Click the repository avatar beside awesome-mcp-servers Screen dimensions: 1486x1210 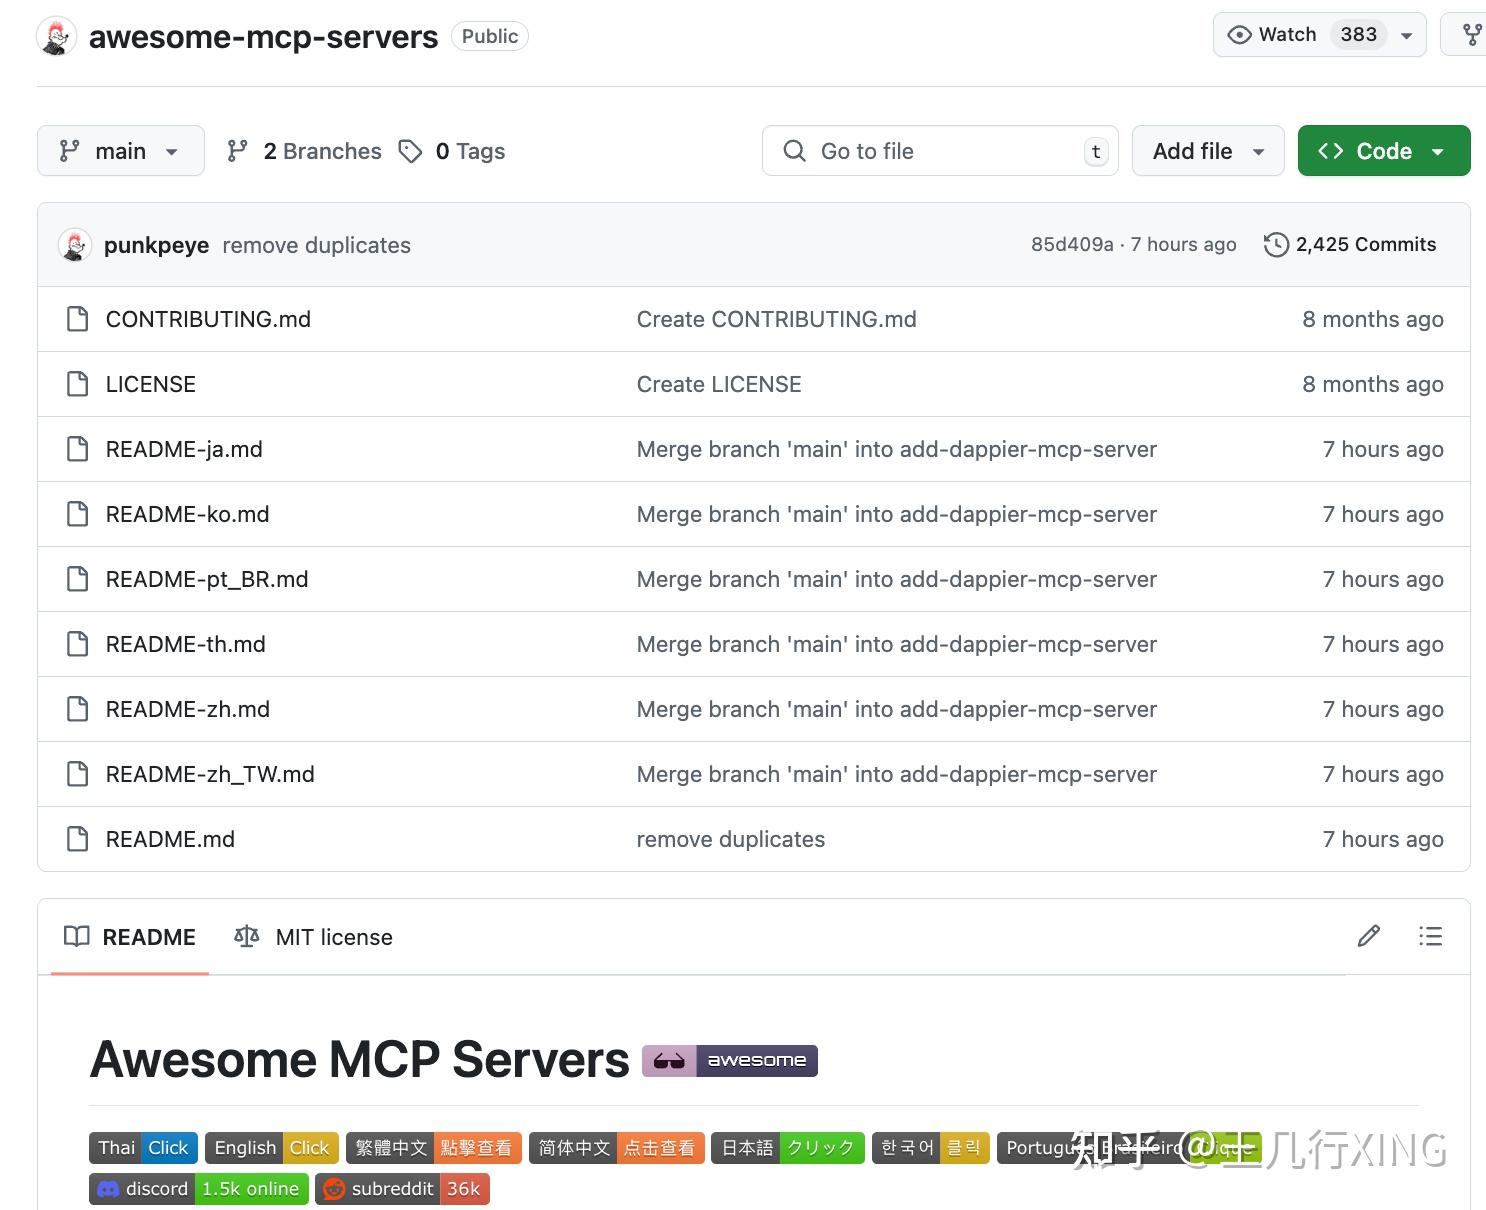[x=56, y=36]
